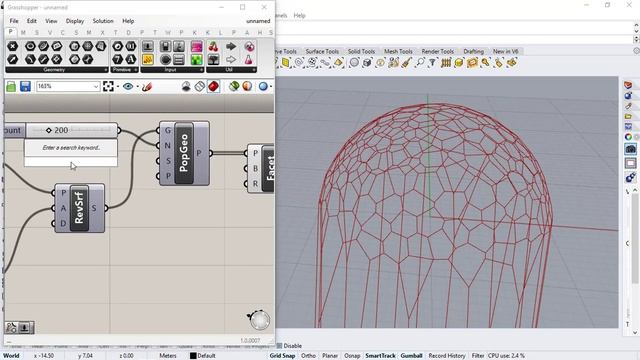Click the Rhino funnel selection filter icon
This screenshot has width=640, height=360.
(x=433, y=62)
